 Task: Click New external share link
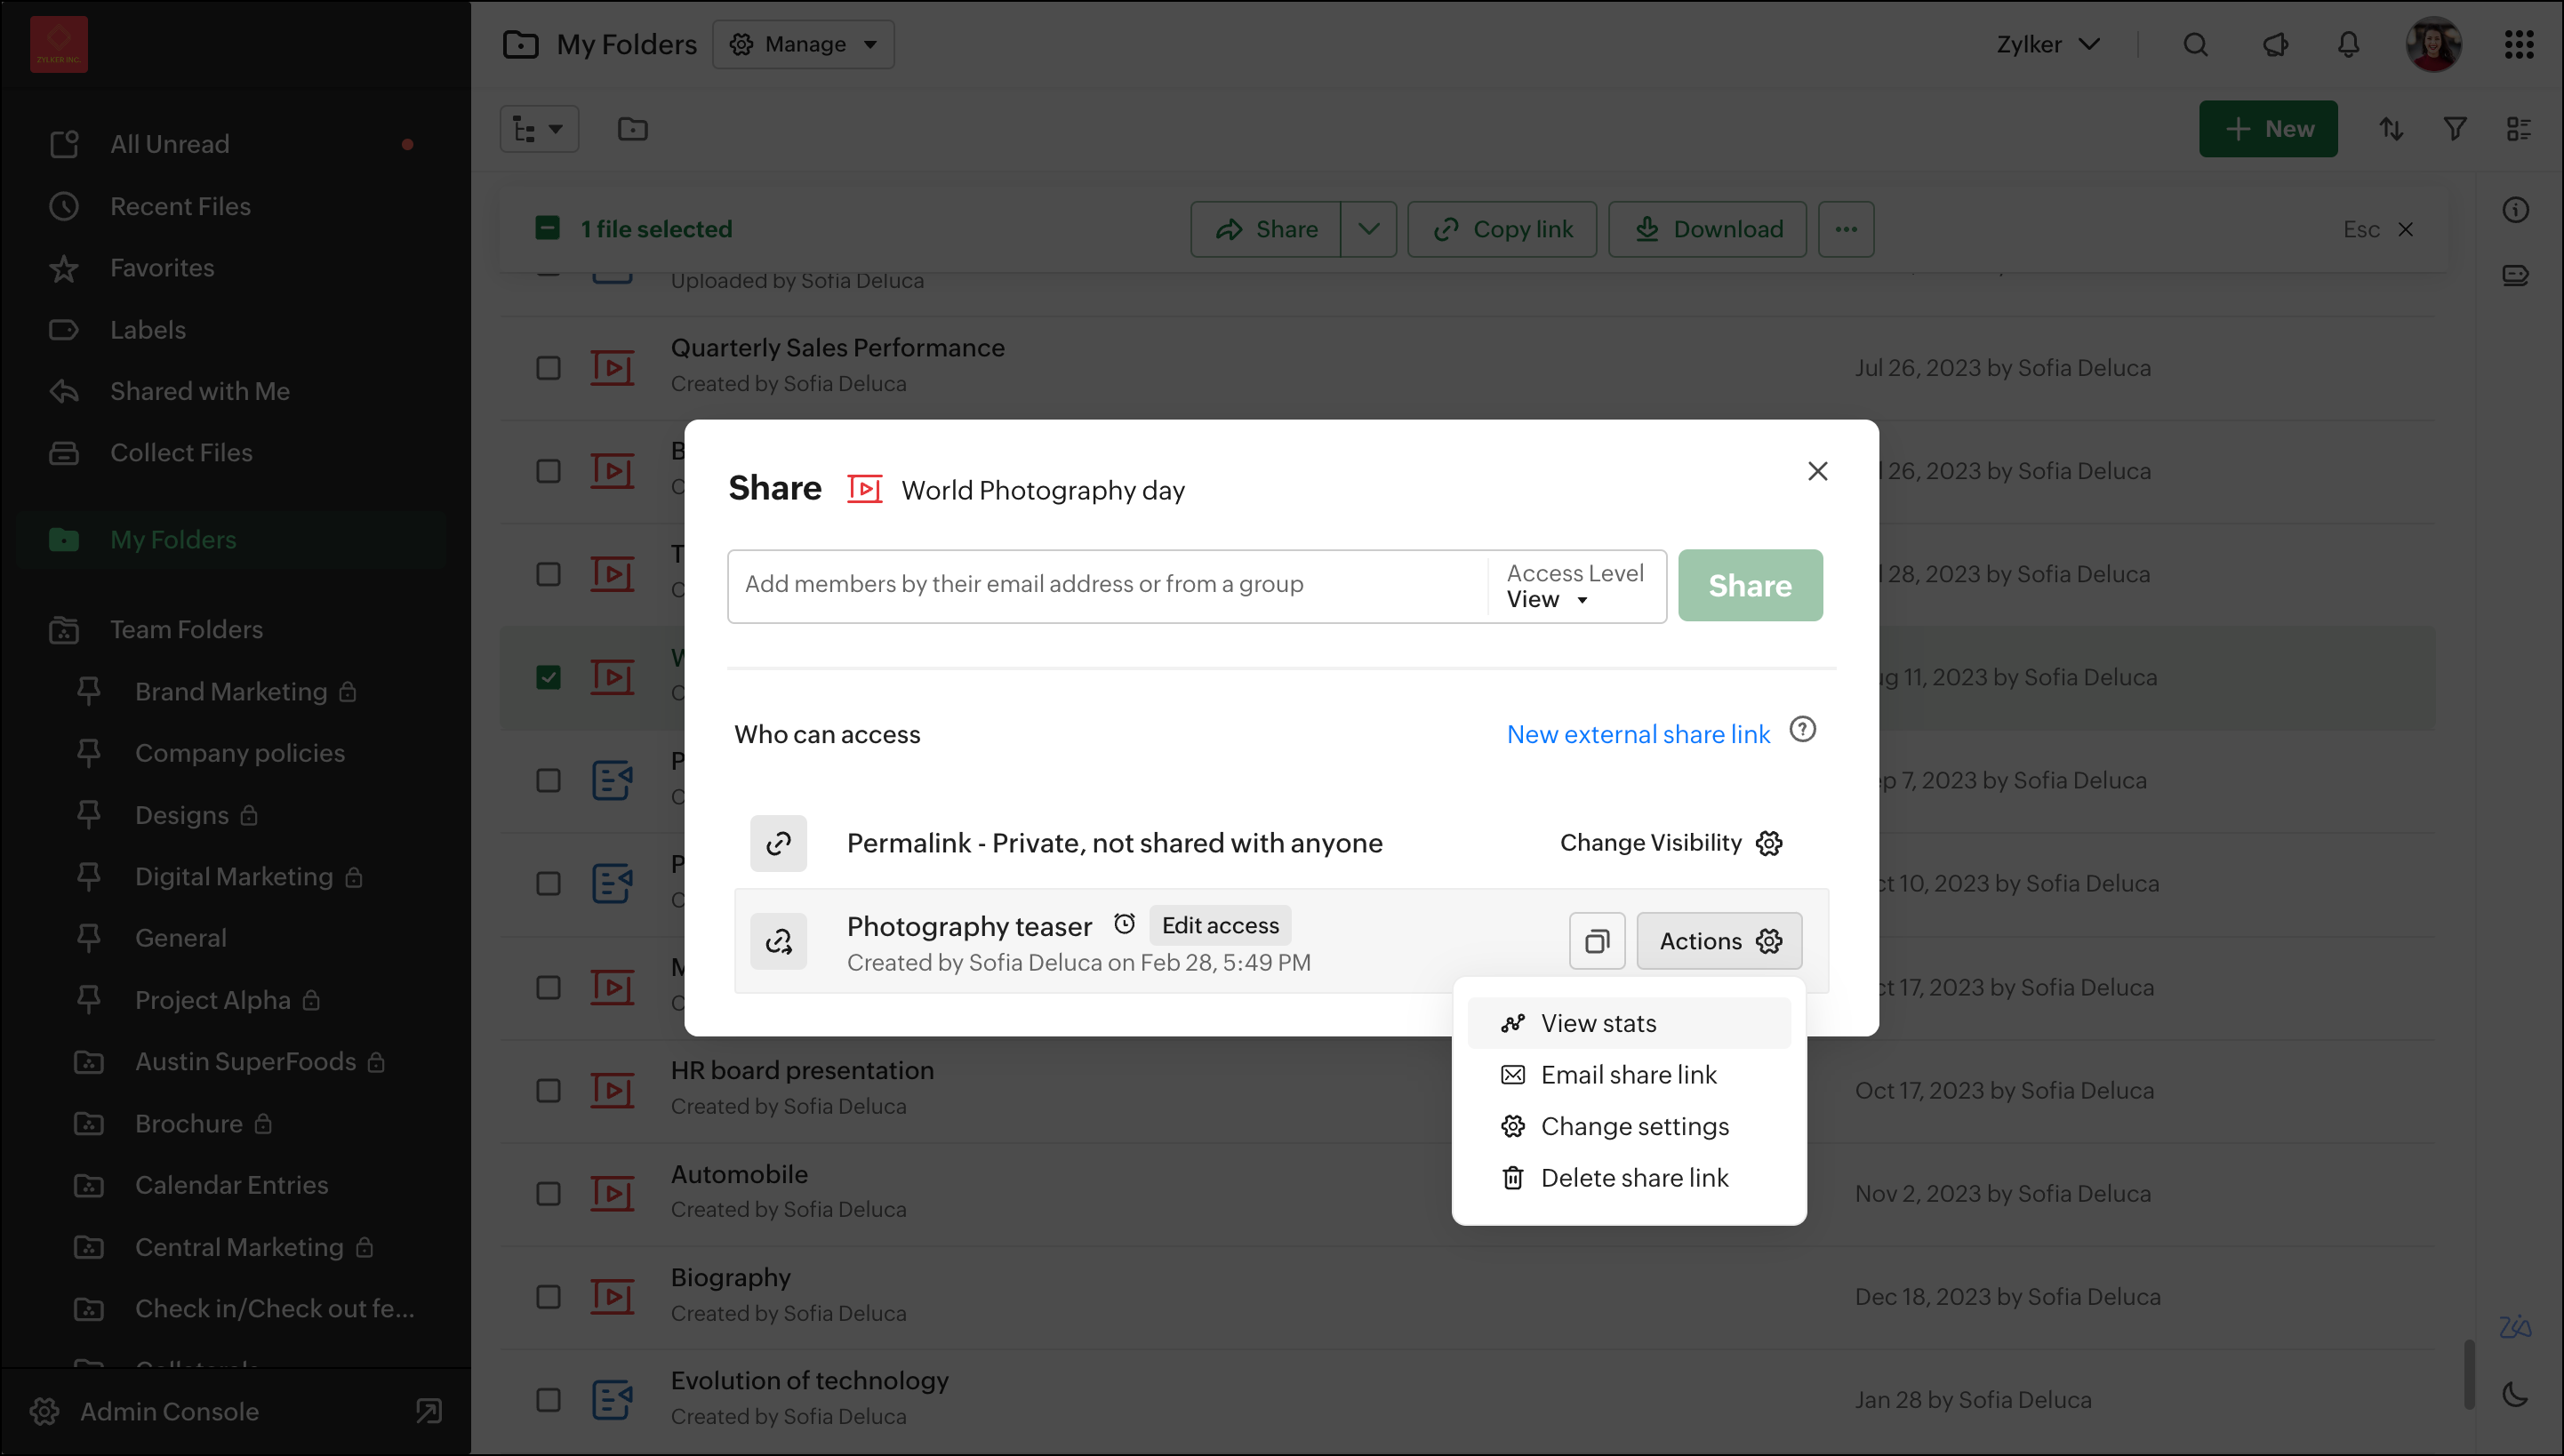(x=1638, y=734)
